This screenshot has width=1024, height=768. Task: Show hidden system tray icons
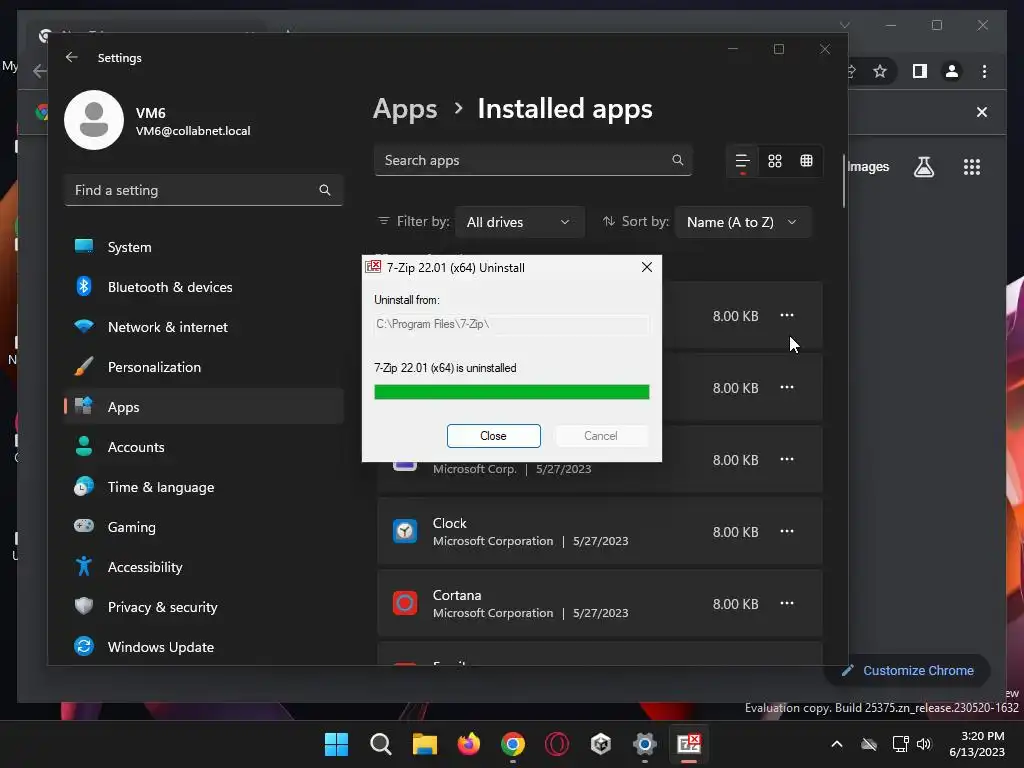pyautogui.click(x=837, y=744)
